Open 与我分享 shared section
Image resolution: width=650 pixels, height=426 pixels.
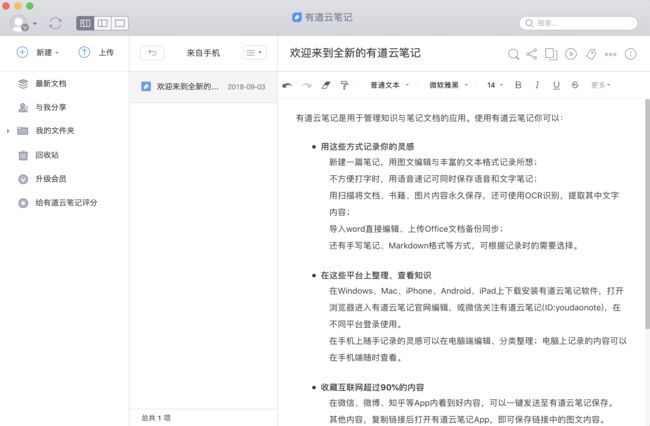pos(51,107)
